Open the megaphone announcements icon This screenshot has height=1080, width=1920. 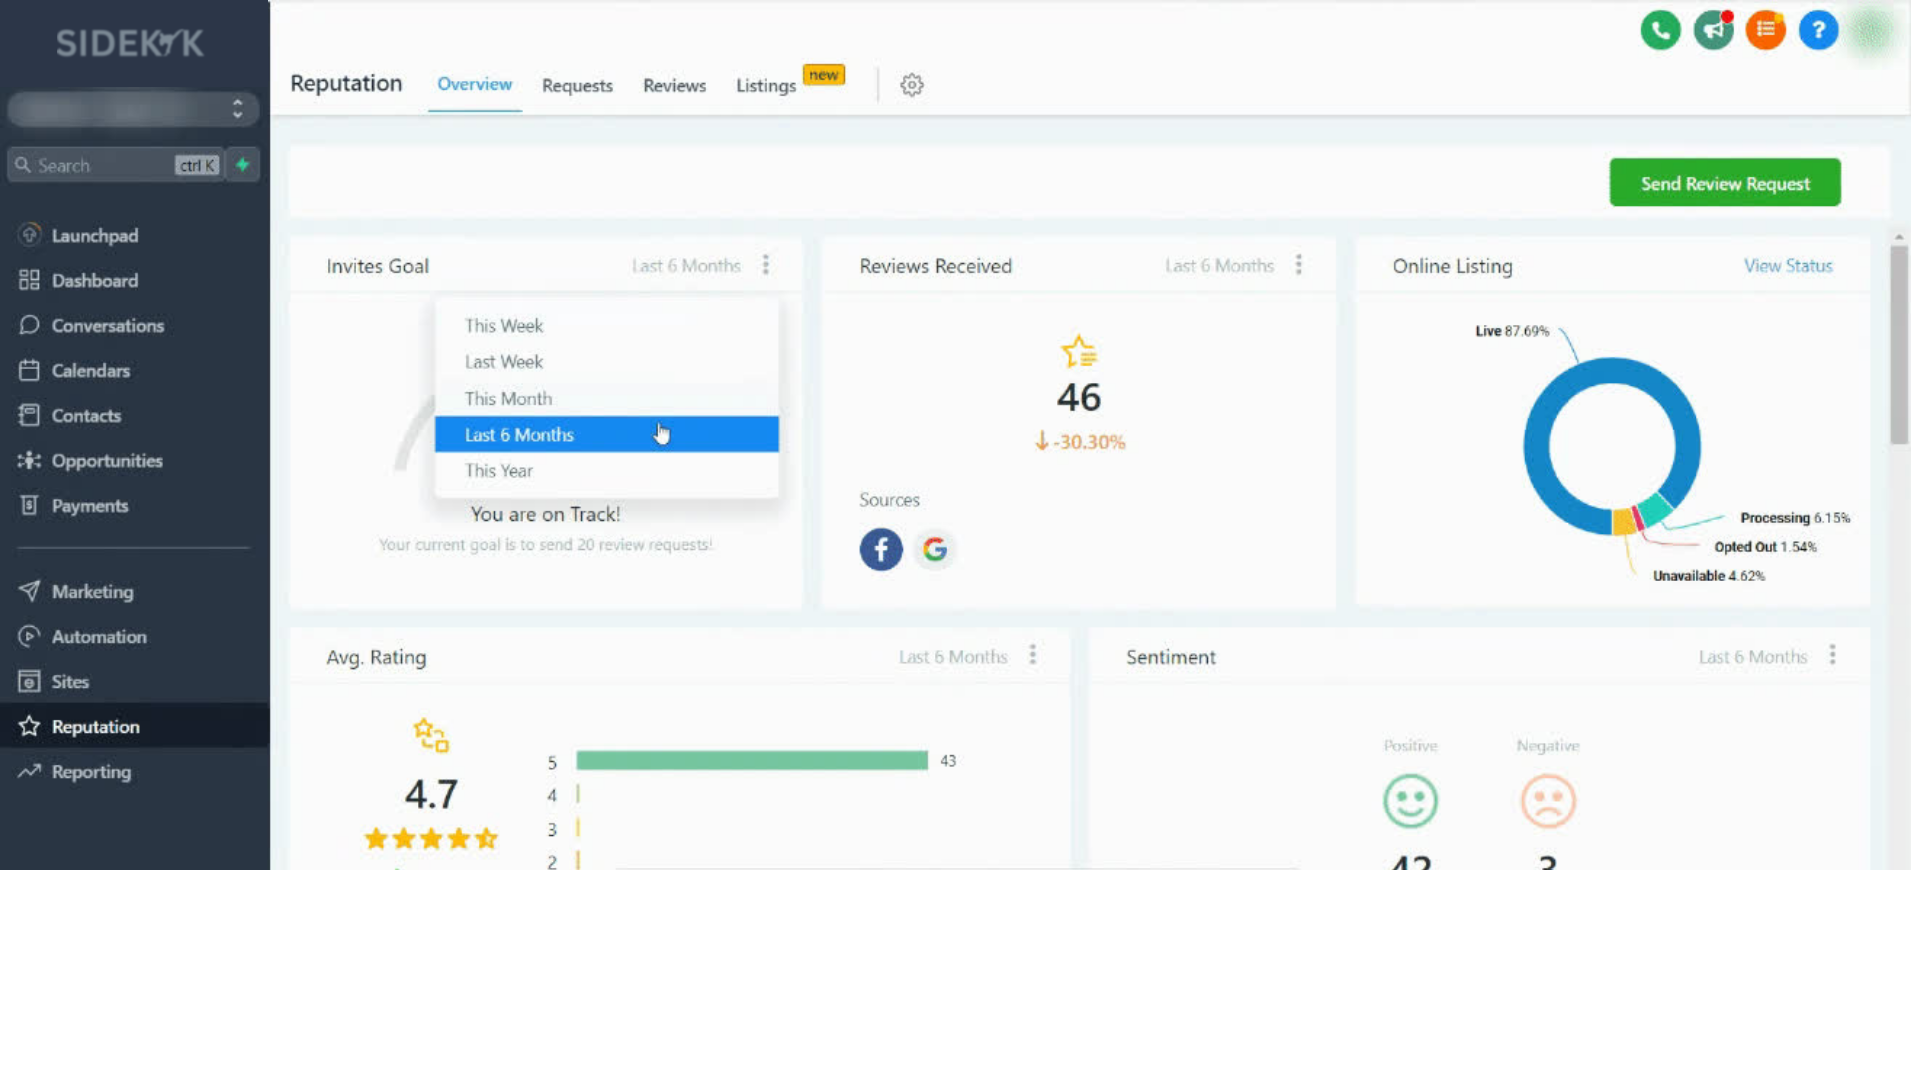pyautogui.click(x=1713, y=30)
